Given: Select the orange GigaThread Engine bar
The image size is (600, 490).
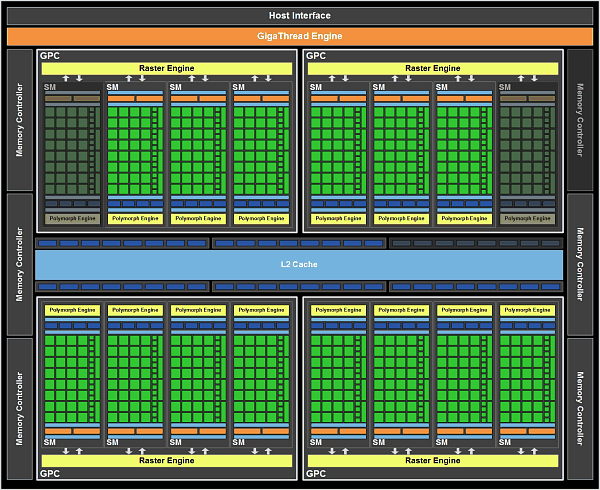Looking at the screenshot, I should (x=300, y=36).
